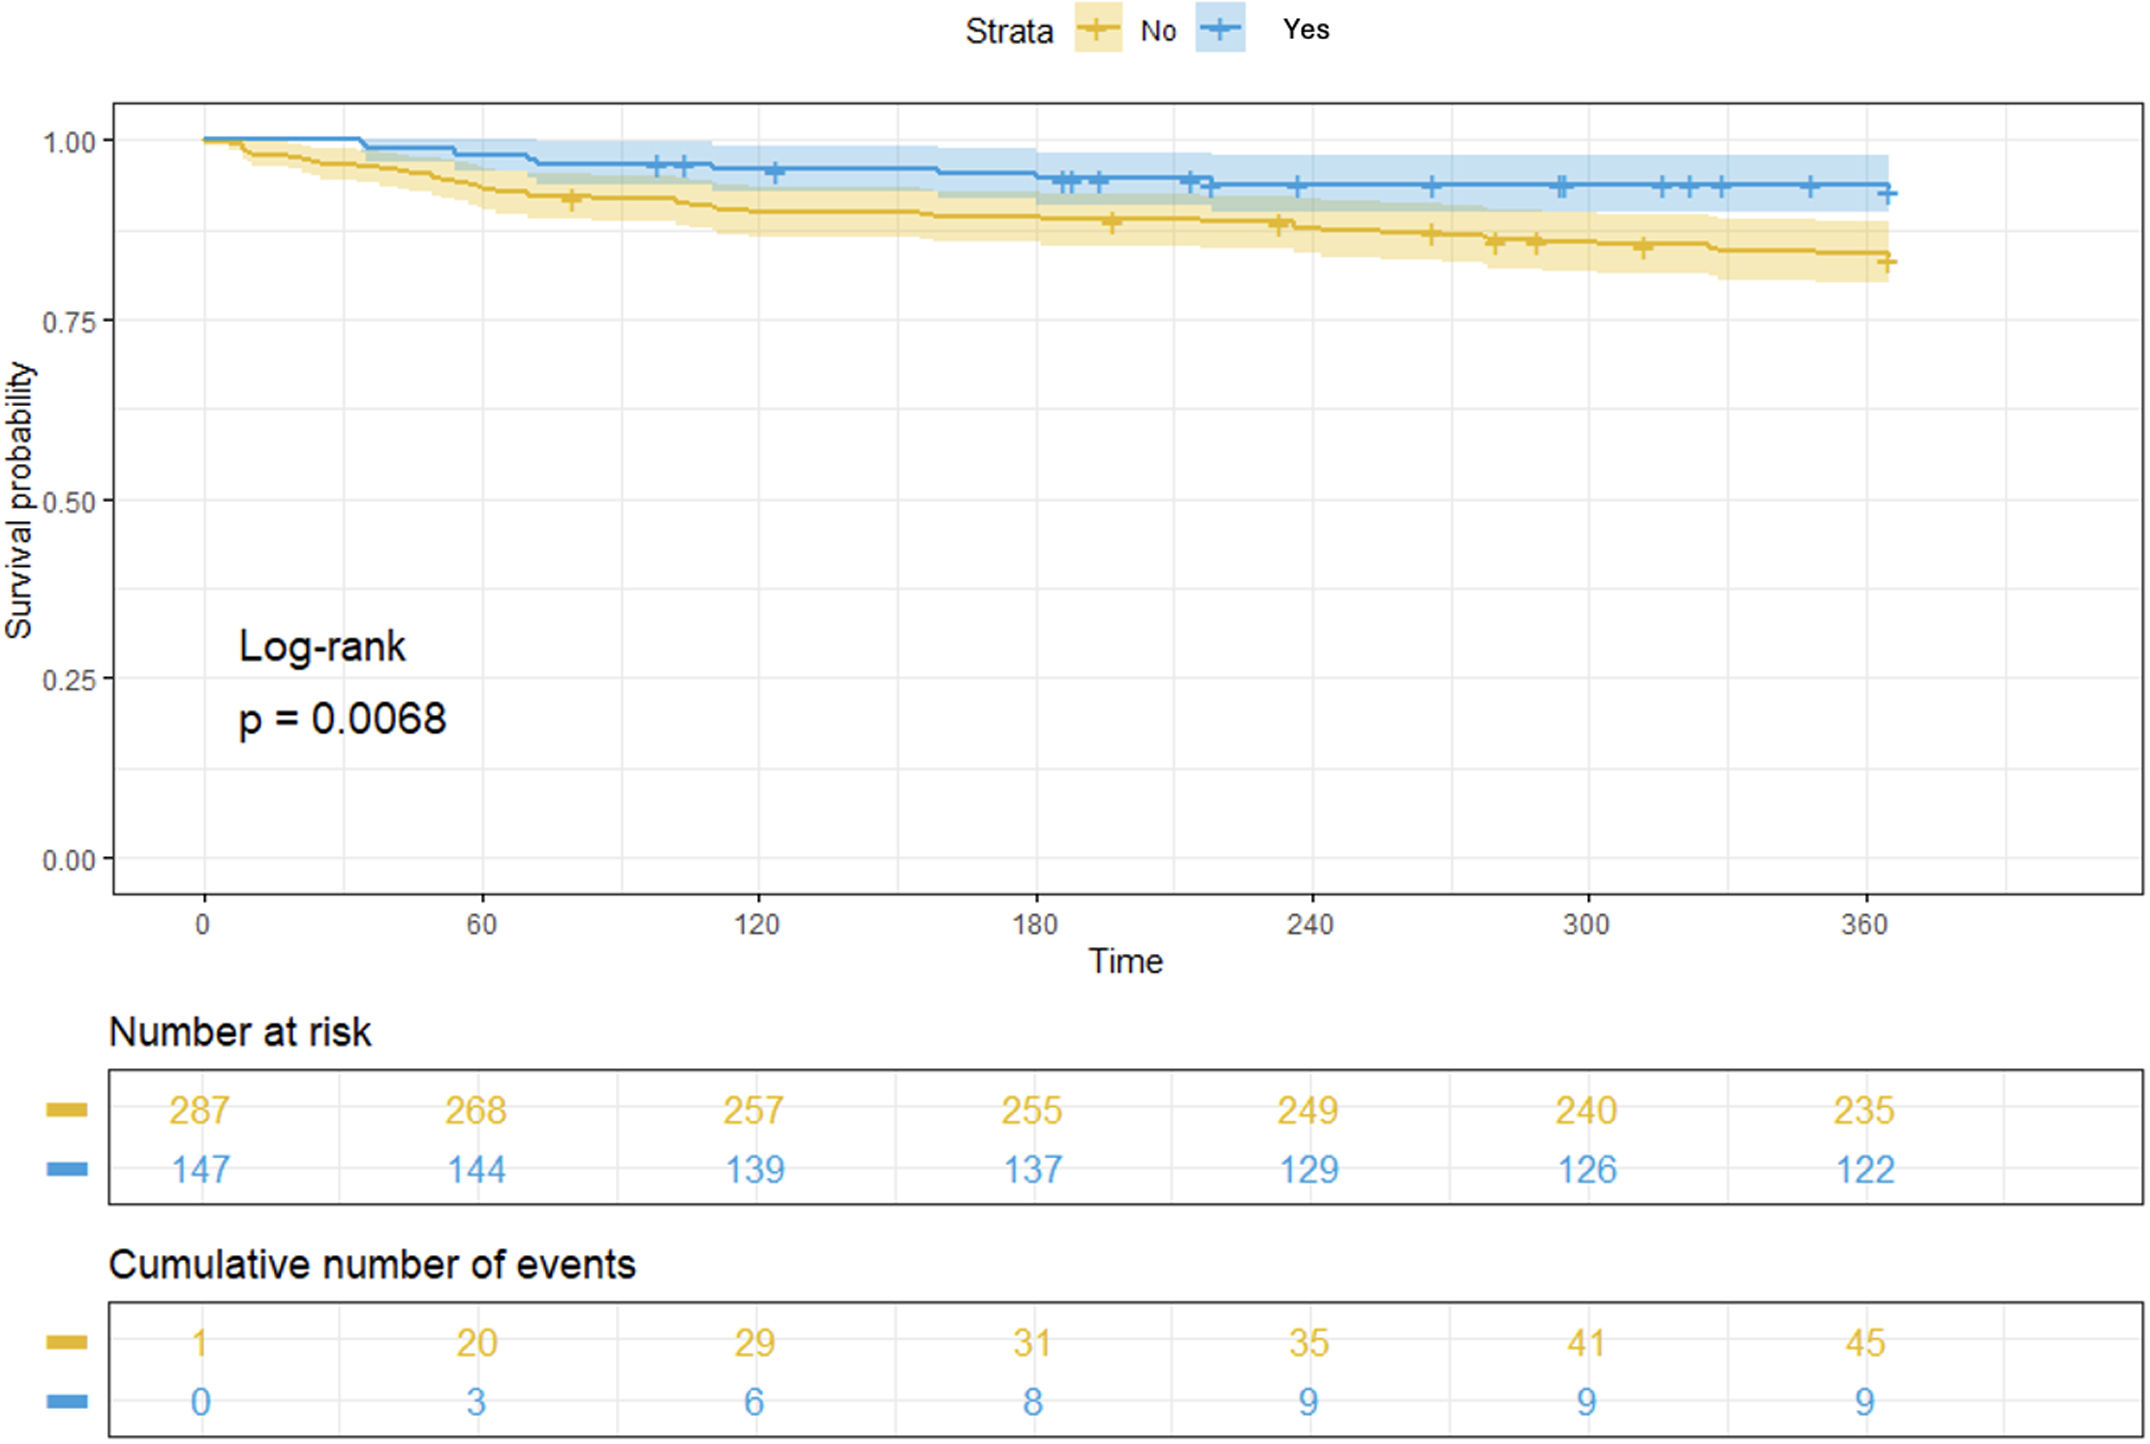Screen dimensions: 2150x1444
Task: Click the x-axis tick label 180
Action: [1034, 924]
